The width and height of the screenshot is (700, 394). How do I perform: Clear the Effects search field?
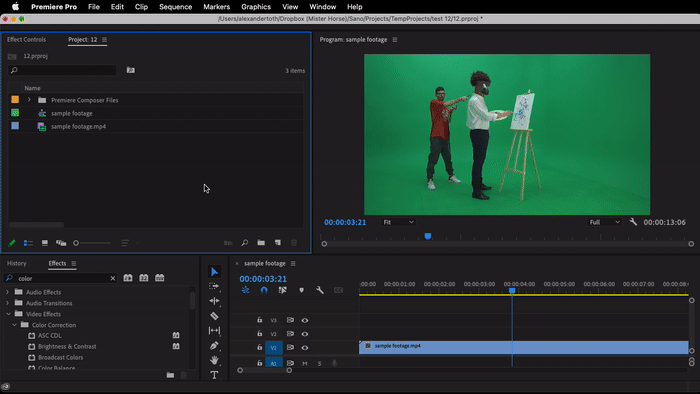tap(112, 278)
